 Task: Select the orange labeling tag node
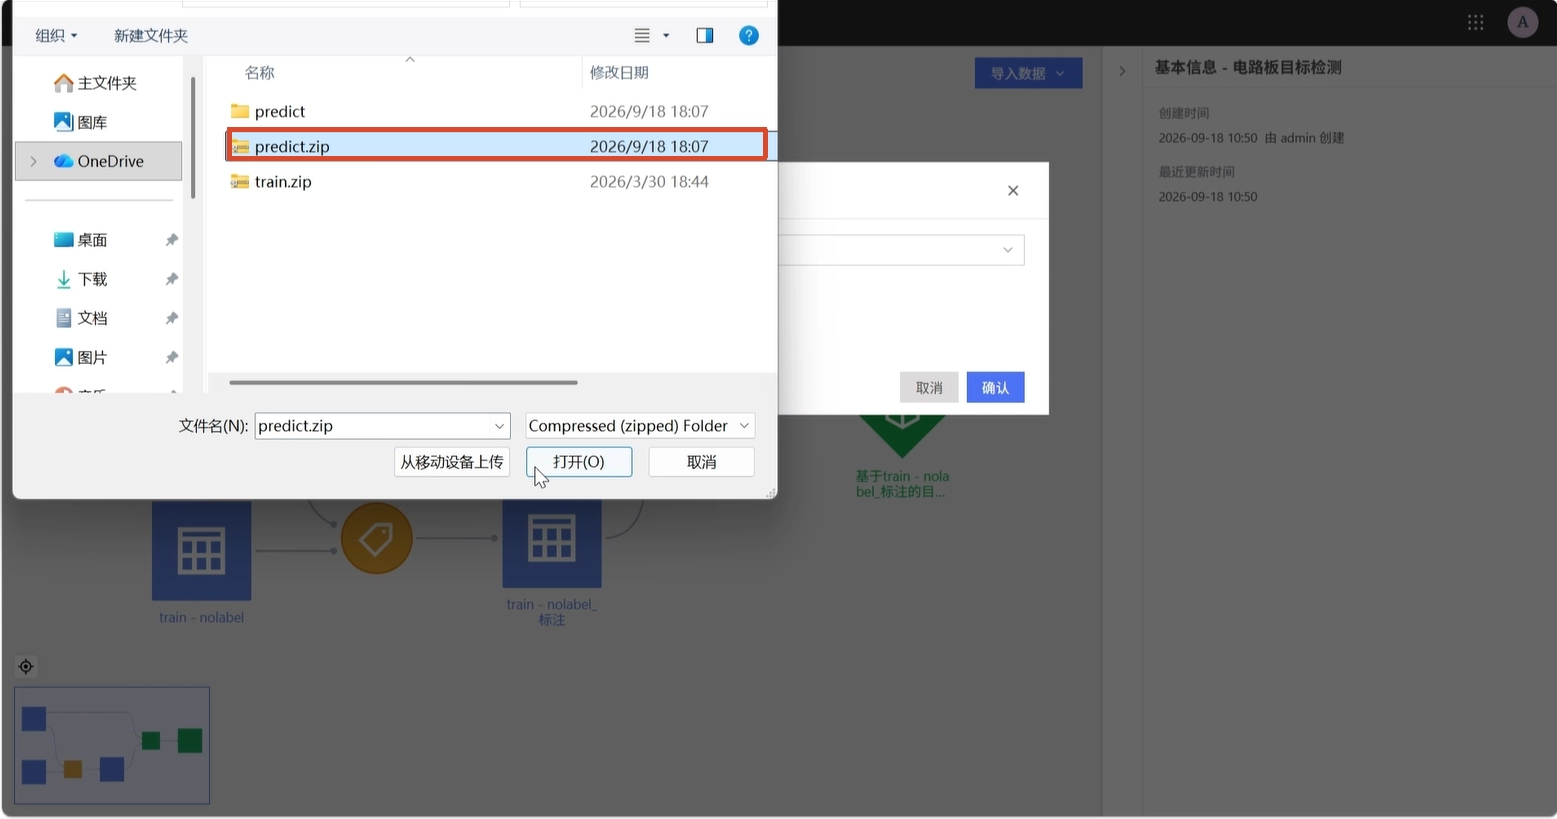click(x=377, y=538)
